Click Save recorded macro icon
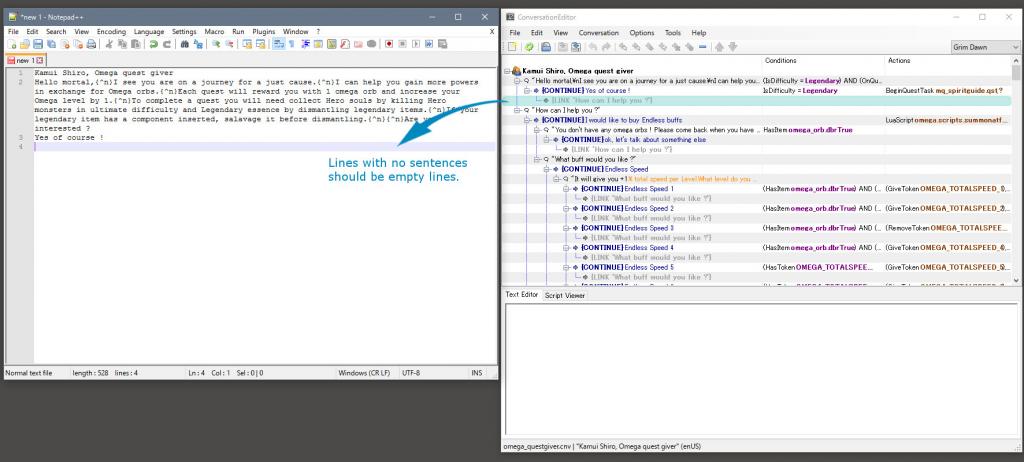Viewport: 1024px width, 462px height. click(442, 44)
